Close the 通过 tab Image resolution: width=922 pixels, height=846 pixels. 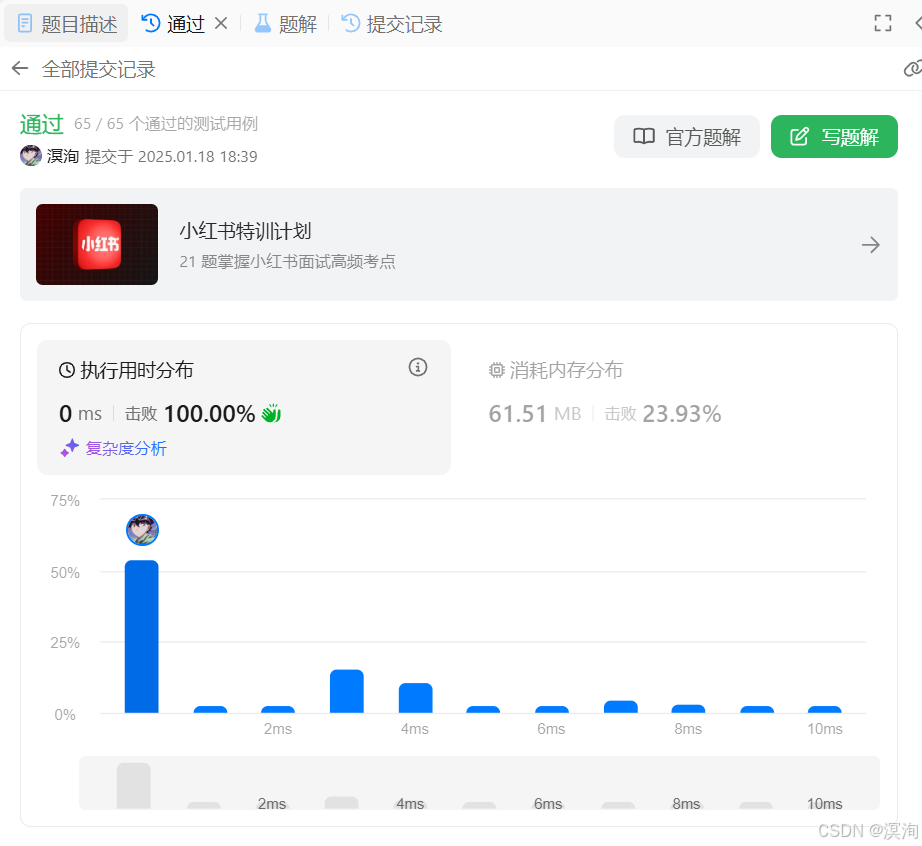[x=221, y=24]
